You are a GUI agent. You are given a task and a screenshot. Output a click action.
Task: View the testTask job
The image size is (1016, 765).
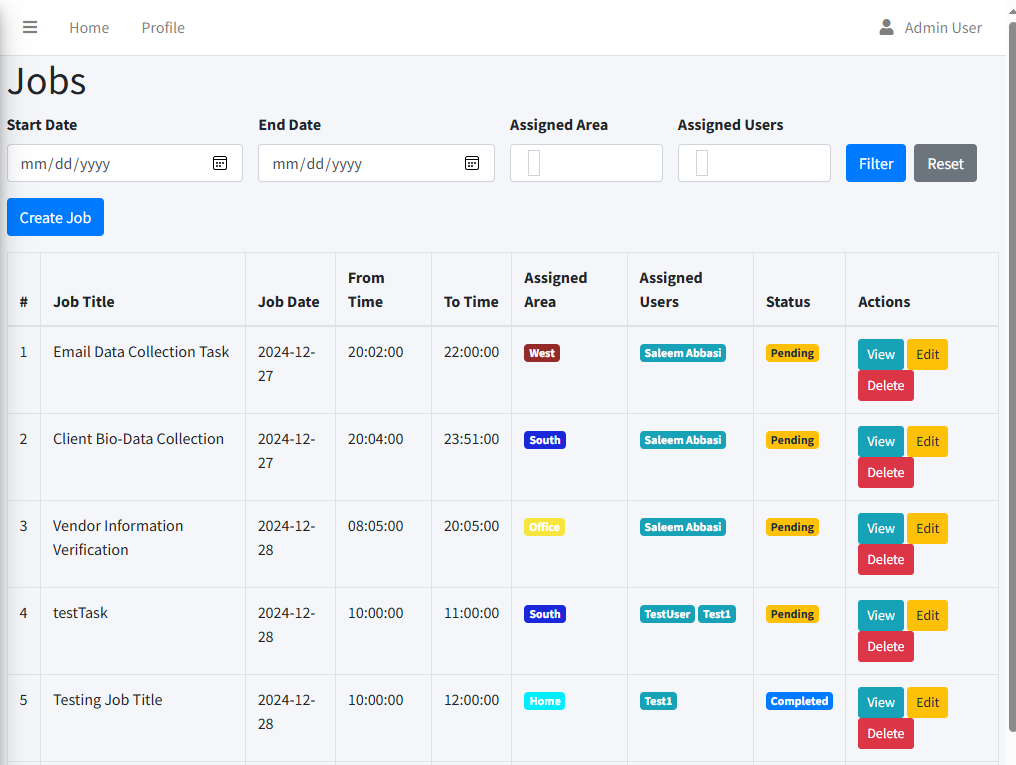pyautogui.click(x=881, y=615)
